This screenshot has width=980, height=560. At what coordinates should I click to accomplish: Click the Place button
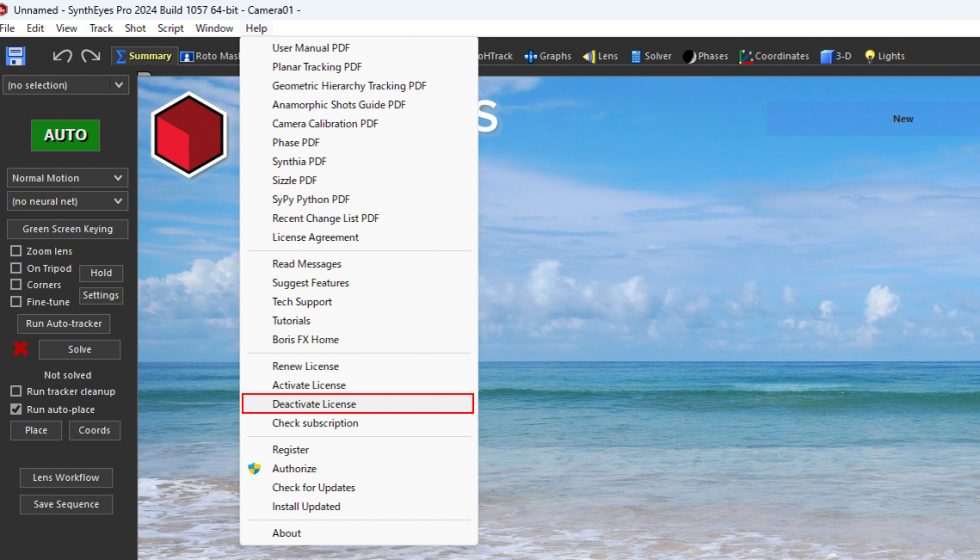click(x=36, y=430)
